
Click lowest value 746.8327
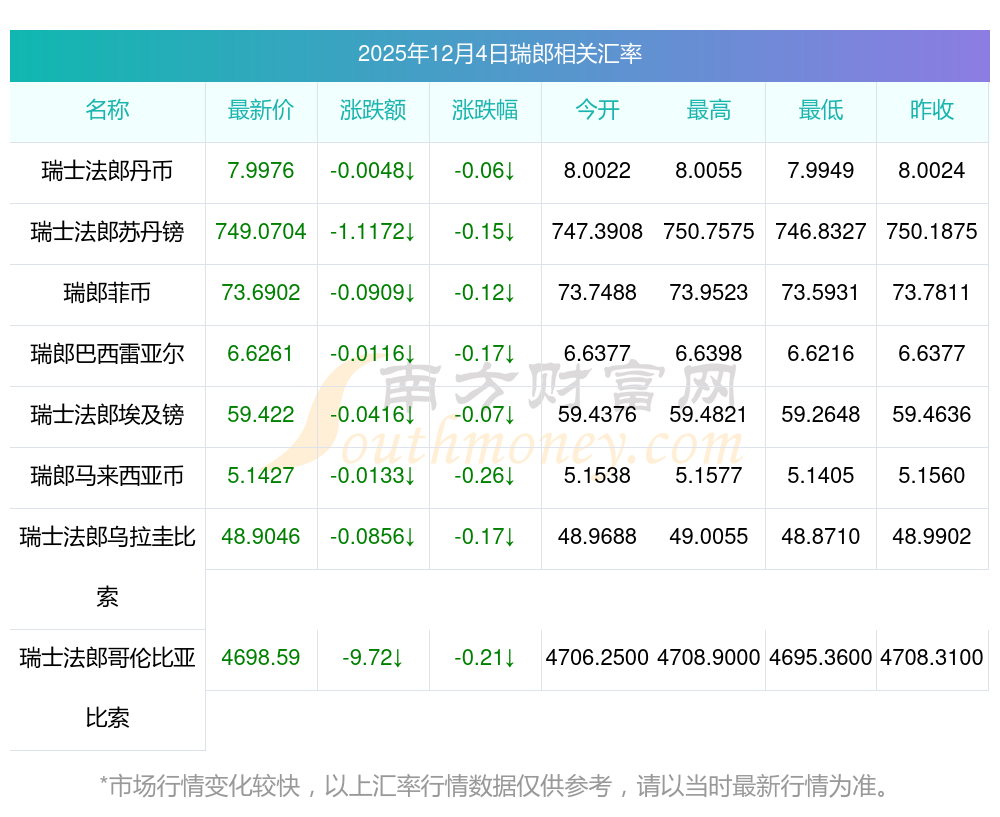[x=821, y=232]
